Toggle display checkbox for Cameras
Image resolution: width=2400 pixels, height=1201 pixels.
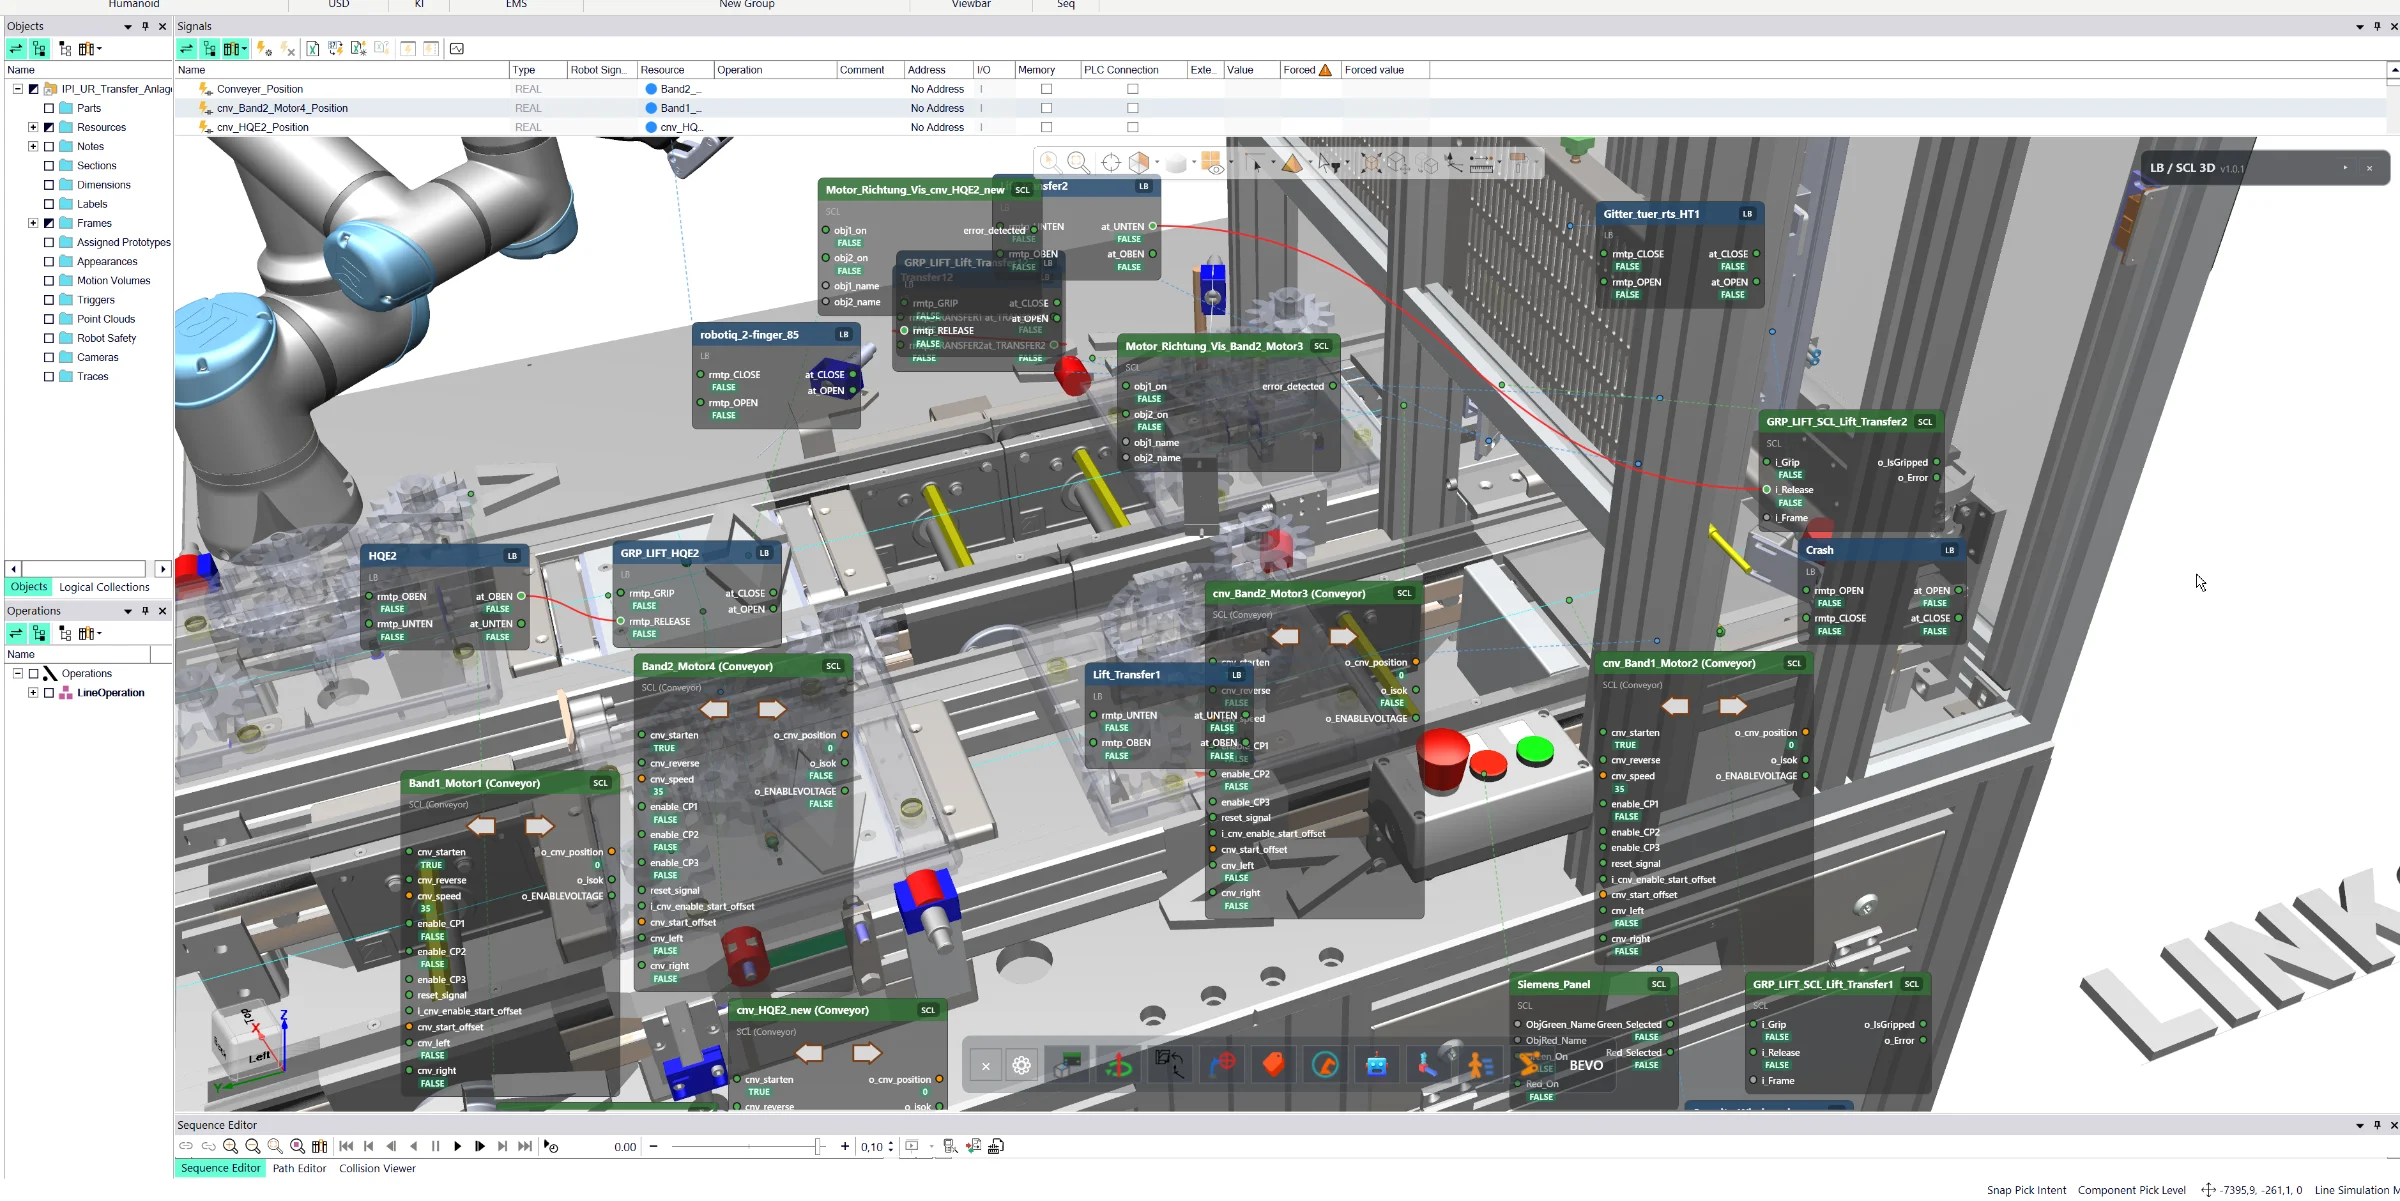click(48, 357)
